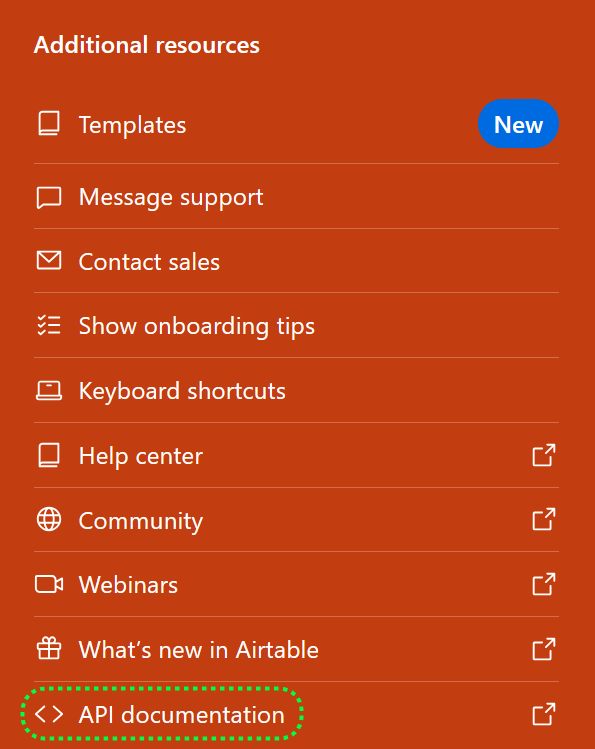Click the Help center book icon
This screenshot has height=749, width=595.
(49, 455)
